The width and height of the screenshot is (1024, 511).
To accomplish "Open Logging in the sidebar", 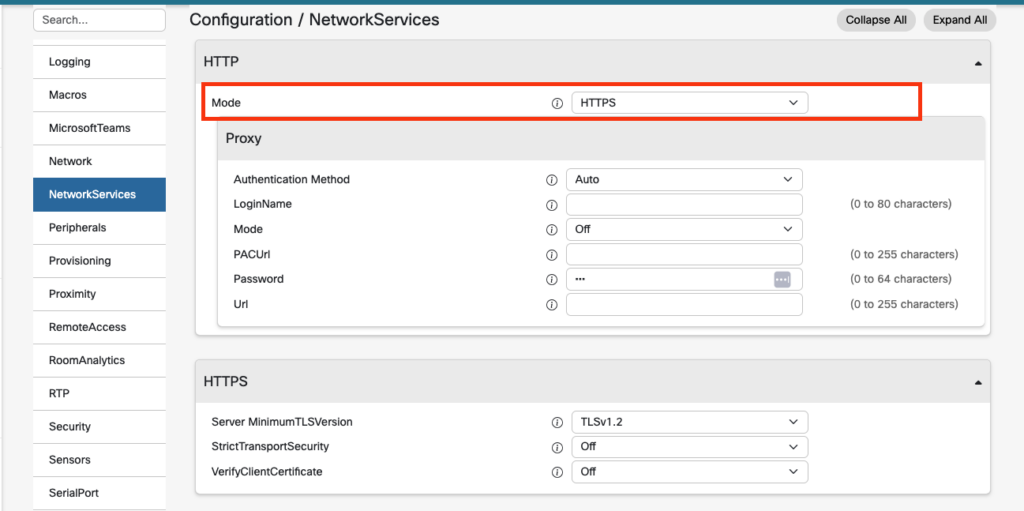I will click(x=99, y=62).
